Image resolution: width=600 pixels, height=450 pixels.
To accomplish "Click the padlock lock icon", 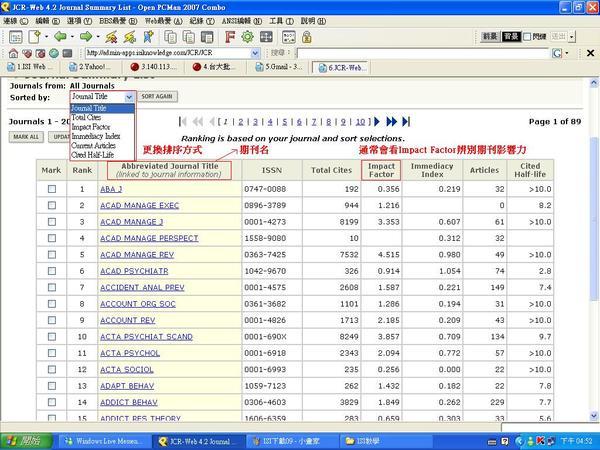I will pyautogui.click(x=307, y=37).
